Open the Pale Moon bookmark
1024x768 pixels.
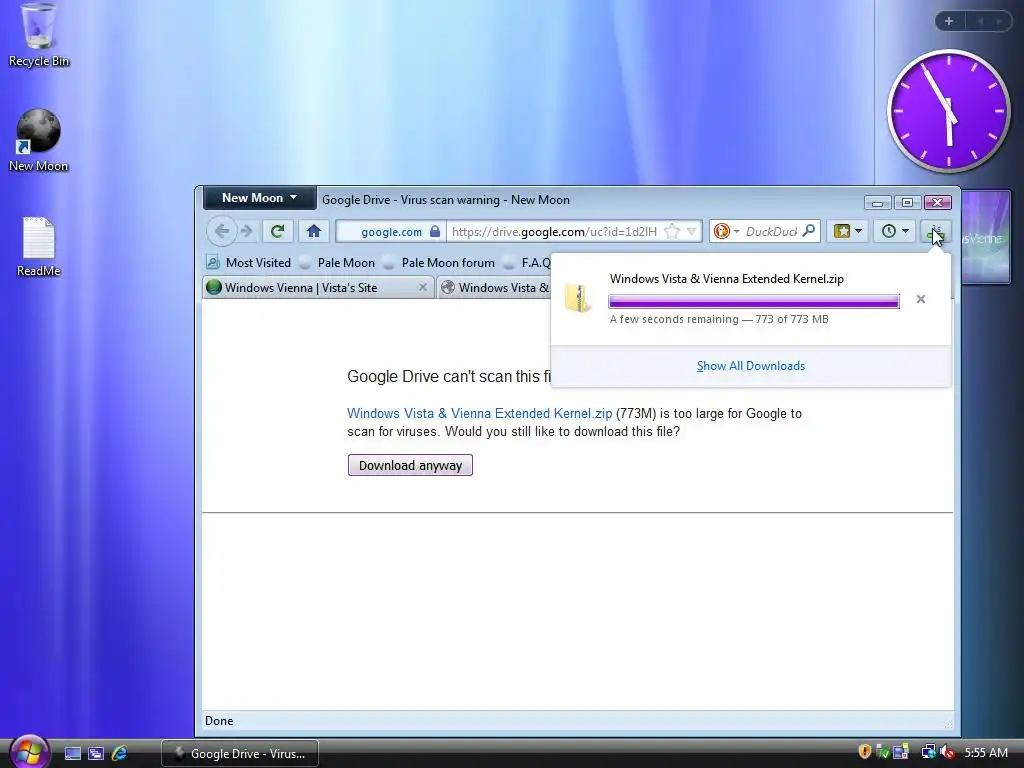pyautogui.click(x=338, y=263)
